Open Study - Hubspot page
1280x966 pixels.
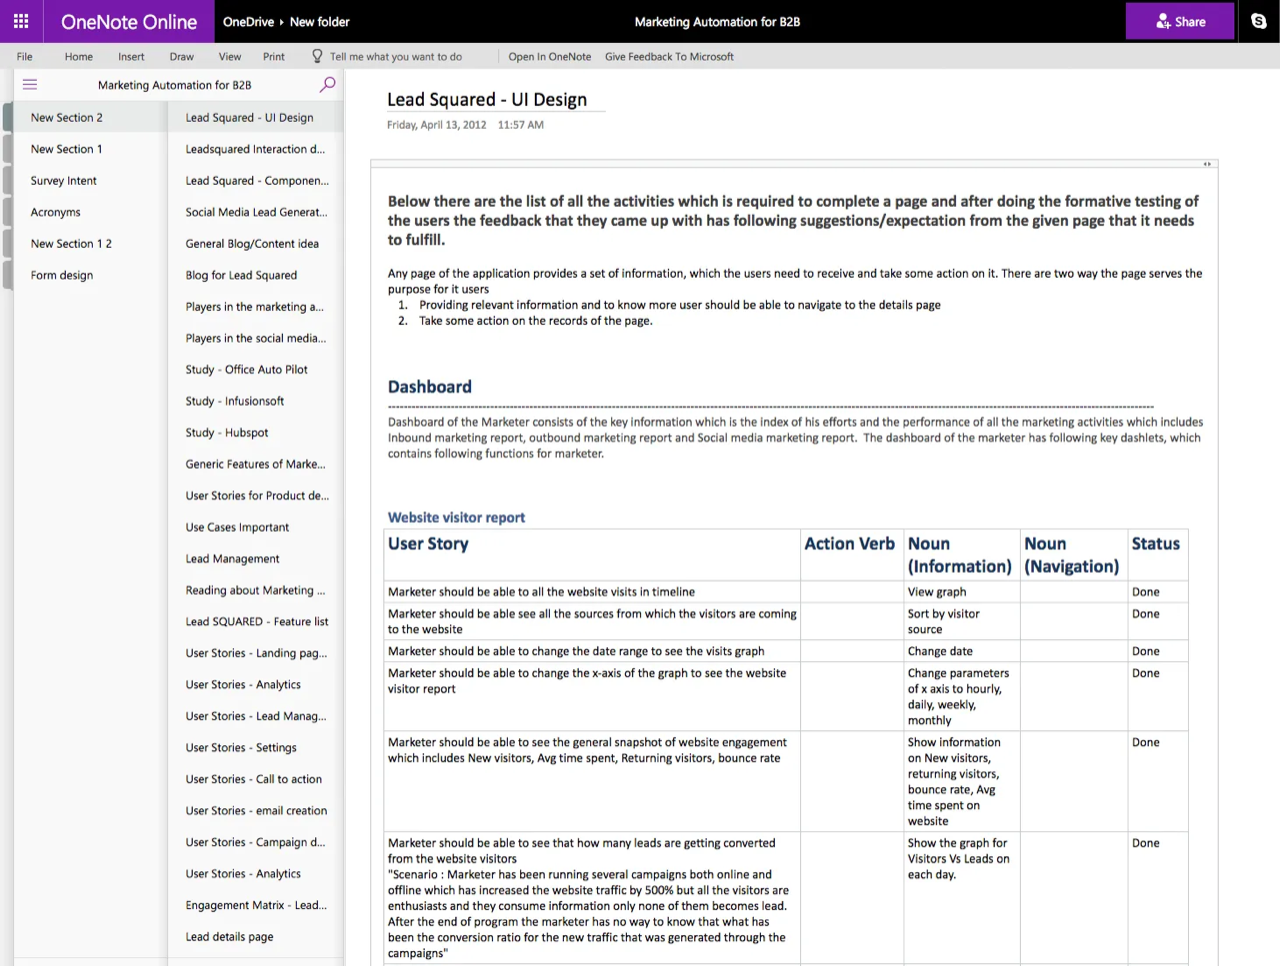pyautogui.click(x=255, y=433)
